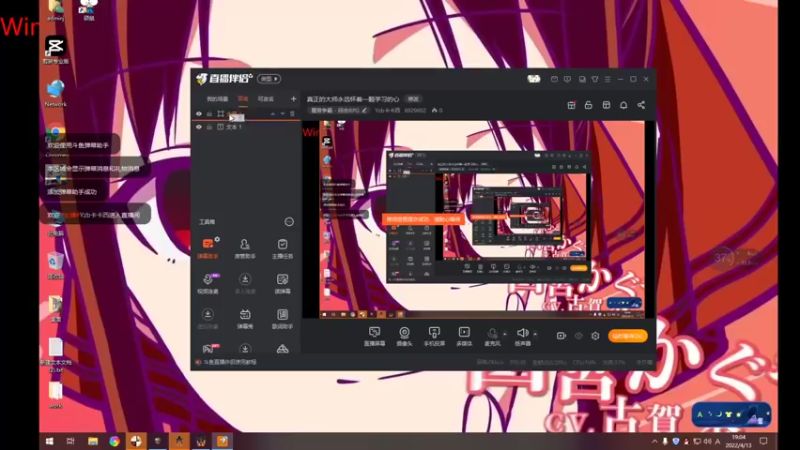Open Windows Start menu
This screenshot has width=800, height=450.
pos(49,441)
